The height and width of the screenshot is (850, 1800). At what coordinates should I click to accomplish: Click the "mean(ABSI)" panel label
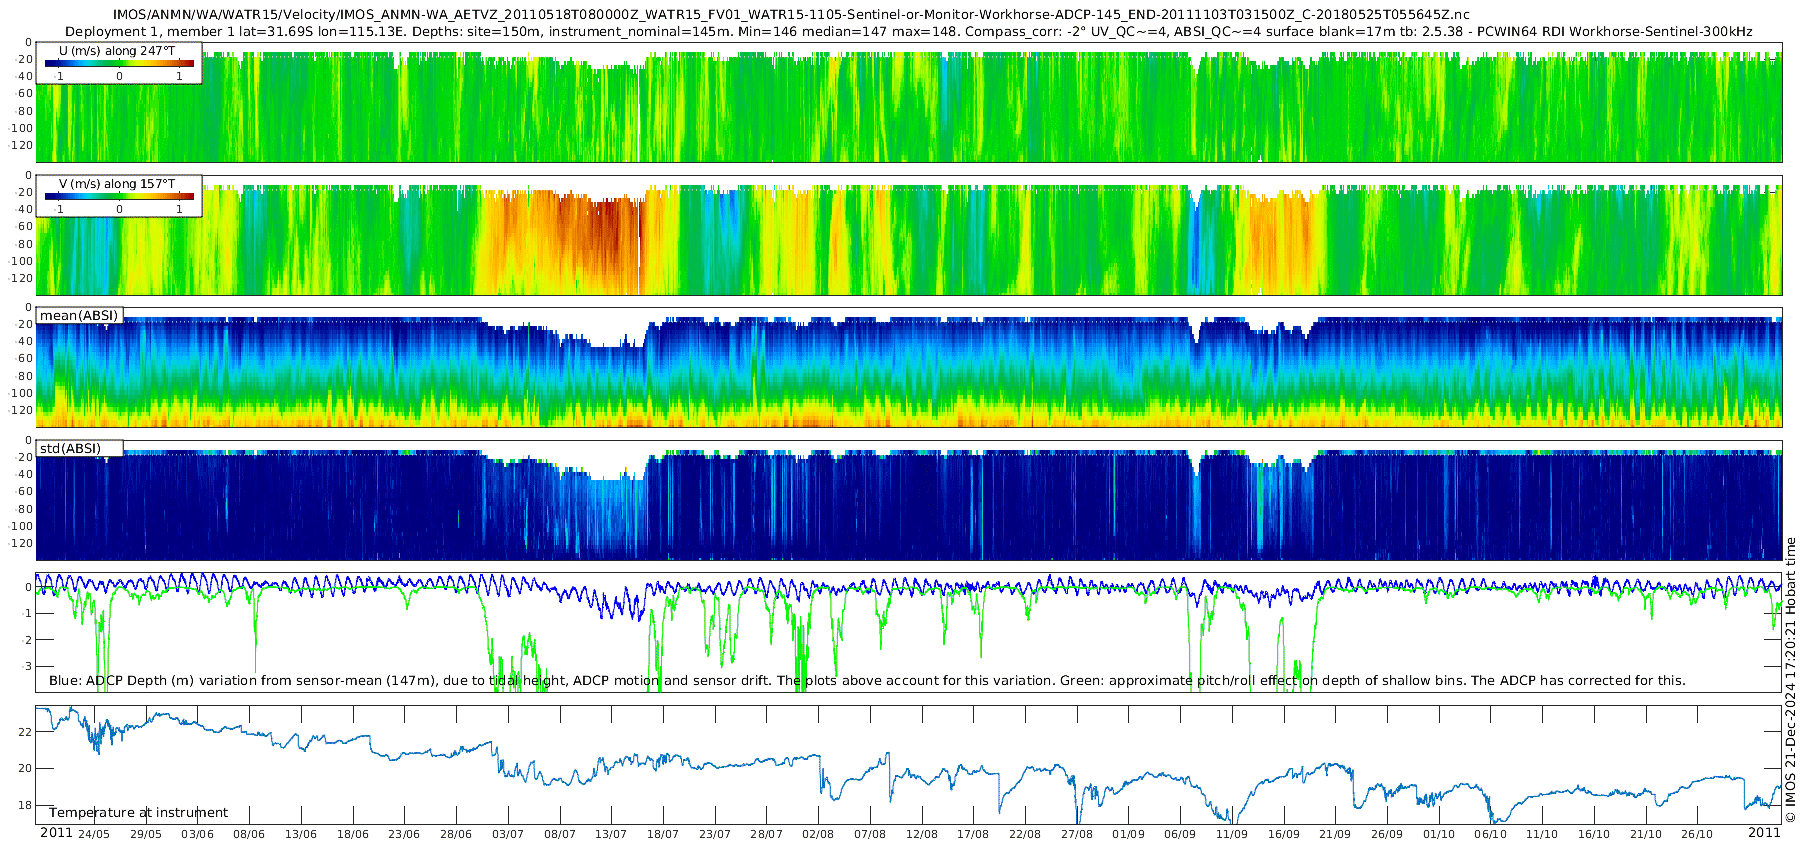pyautogui.click(x=79, y=316)
